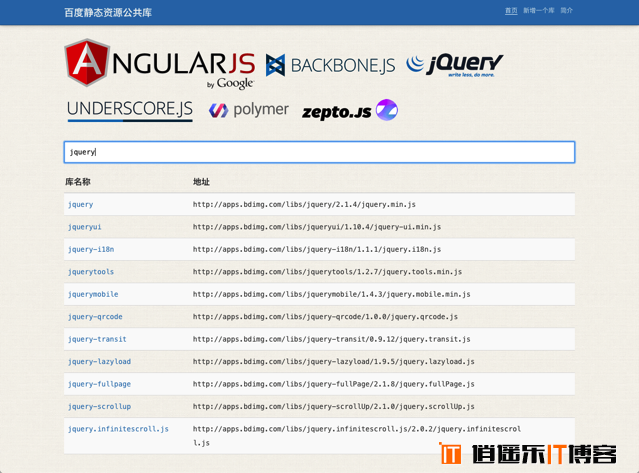Select the jquery.mobile.min.js URL text

point(331,294)
